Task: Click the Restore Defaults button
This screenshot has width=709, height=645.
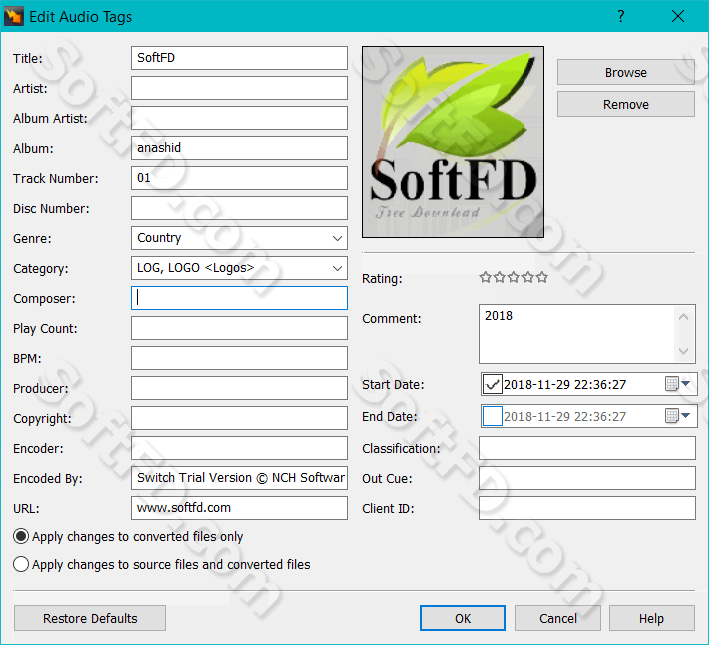Action: point(90,618)
